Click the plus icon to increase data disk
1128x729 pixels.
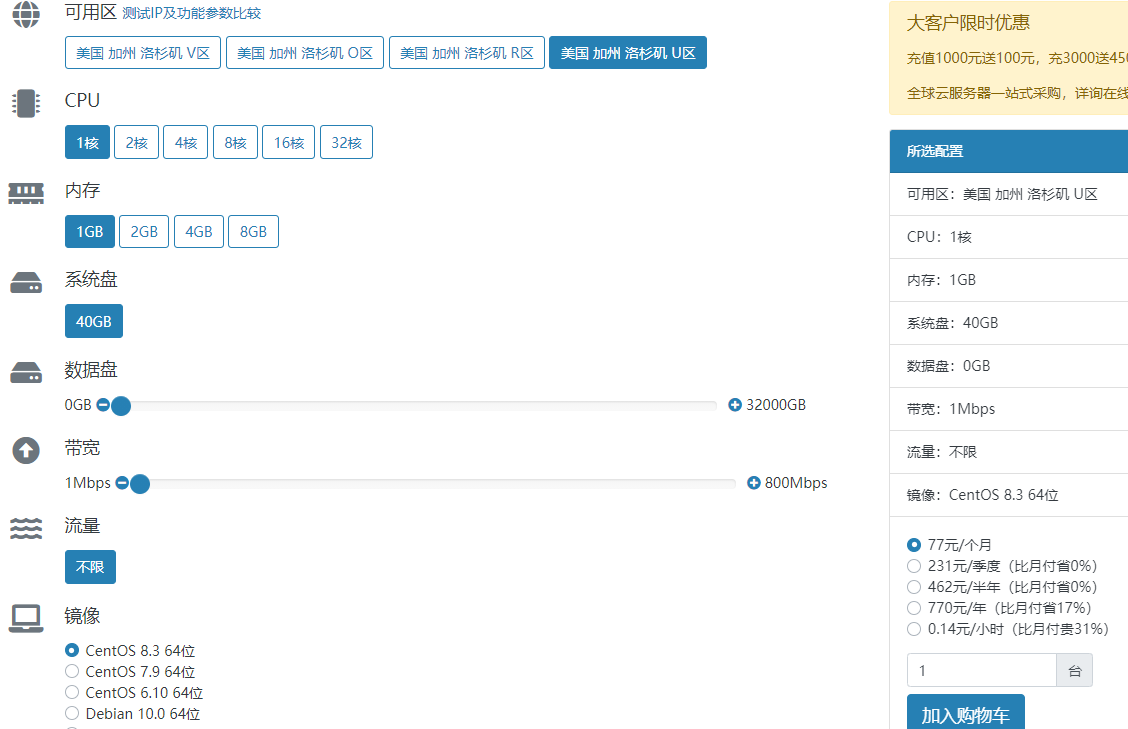pyautogui.click(x=735, y=405)
